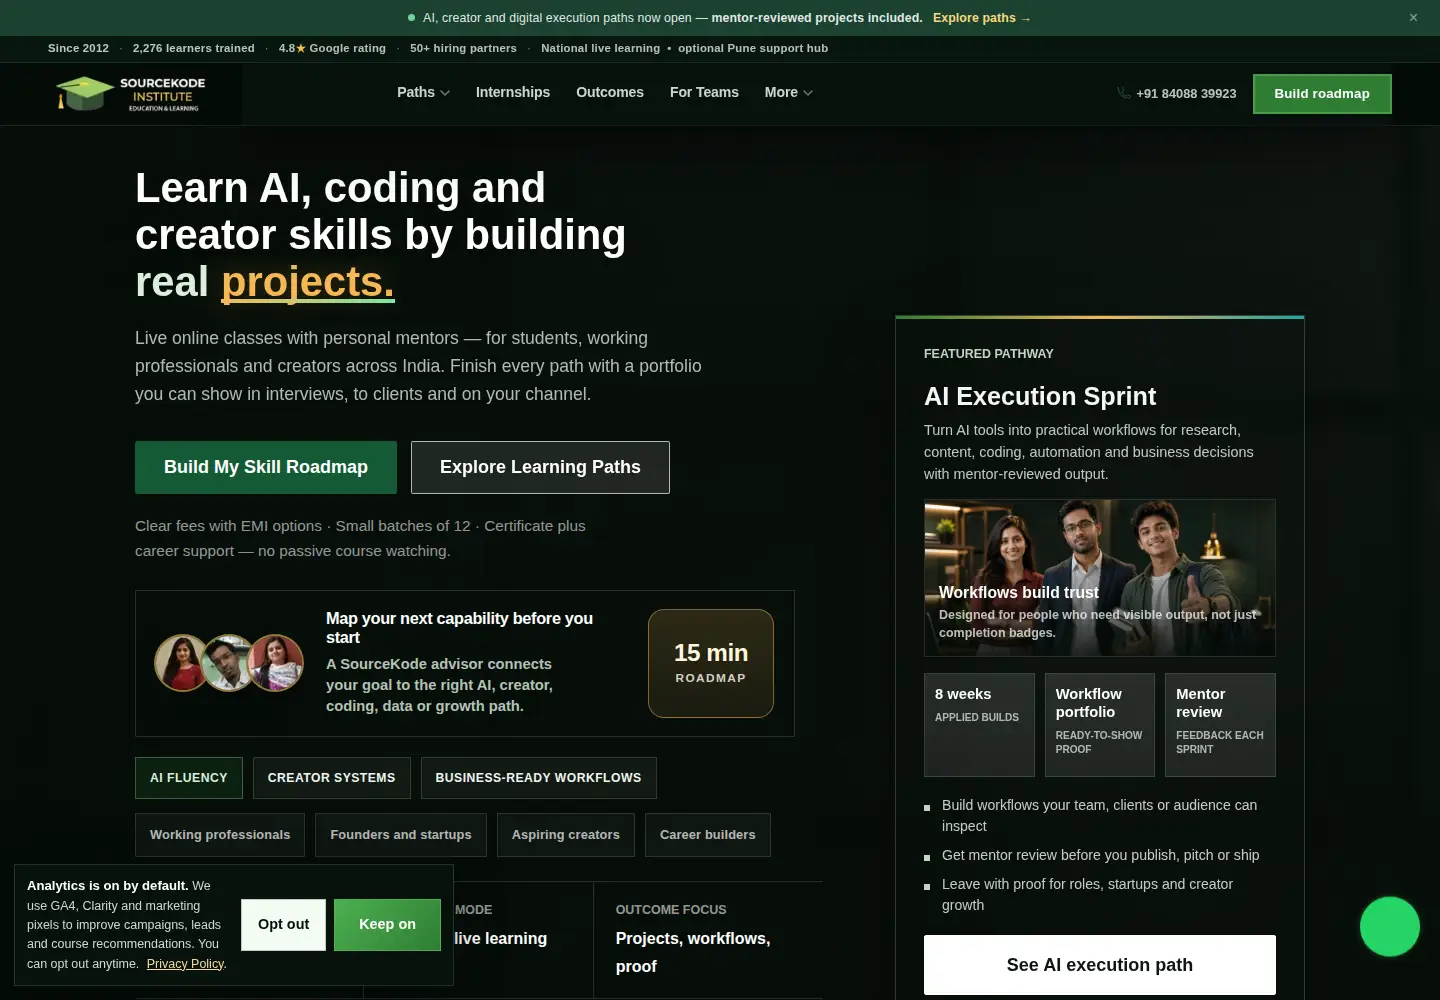Open the Explore paths link in banner

(982, 18)
